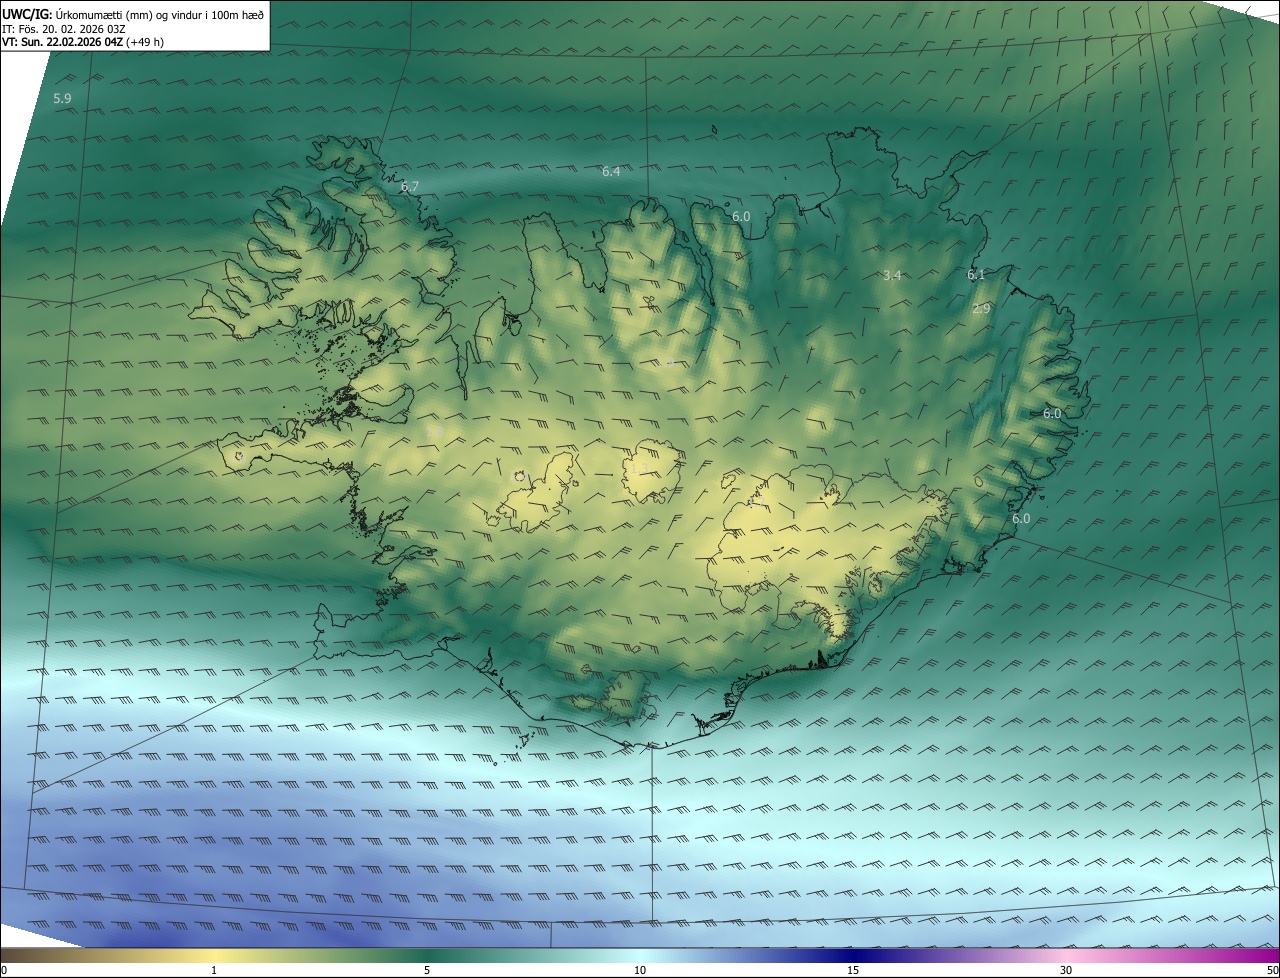Click the colour scale tick label 0

coord(4,970)
